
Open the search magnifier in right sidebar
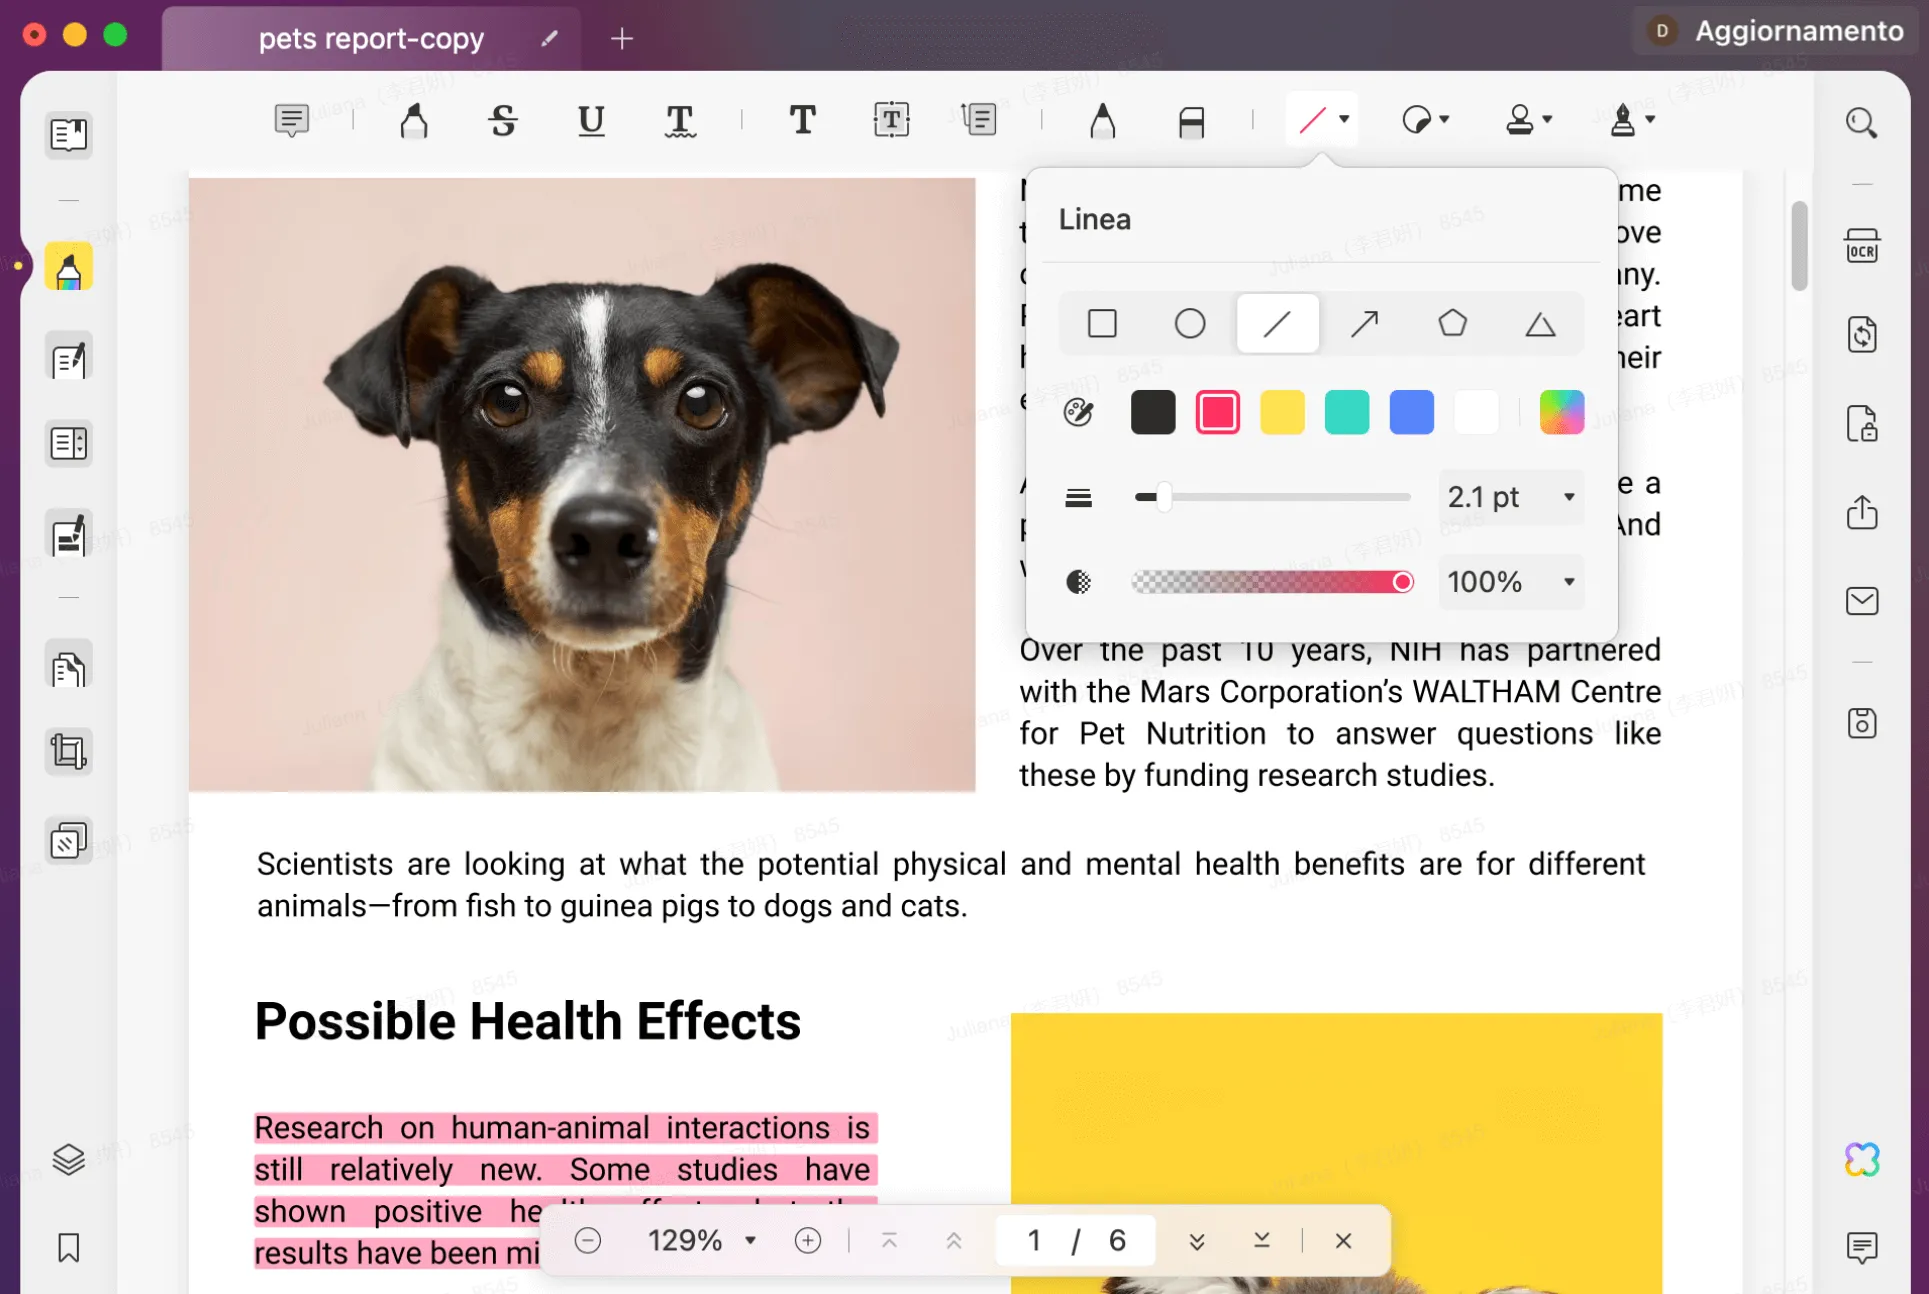1861,122
